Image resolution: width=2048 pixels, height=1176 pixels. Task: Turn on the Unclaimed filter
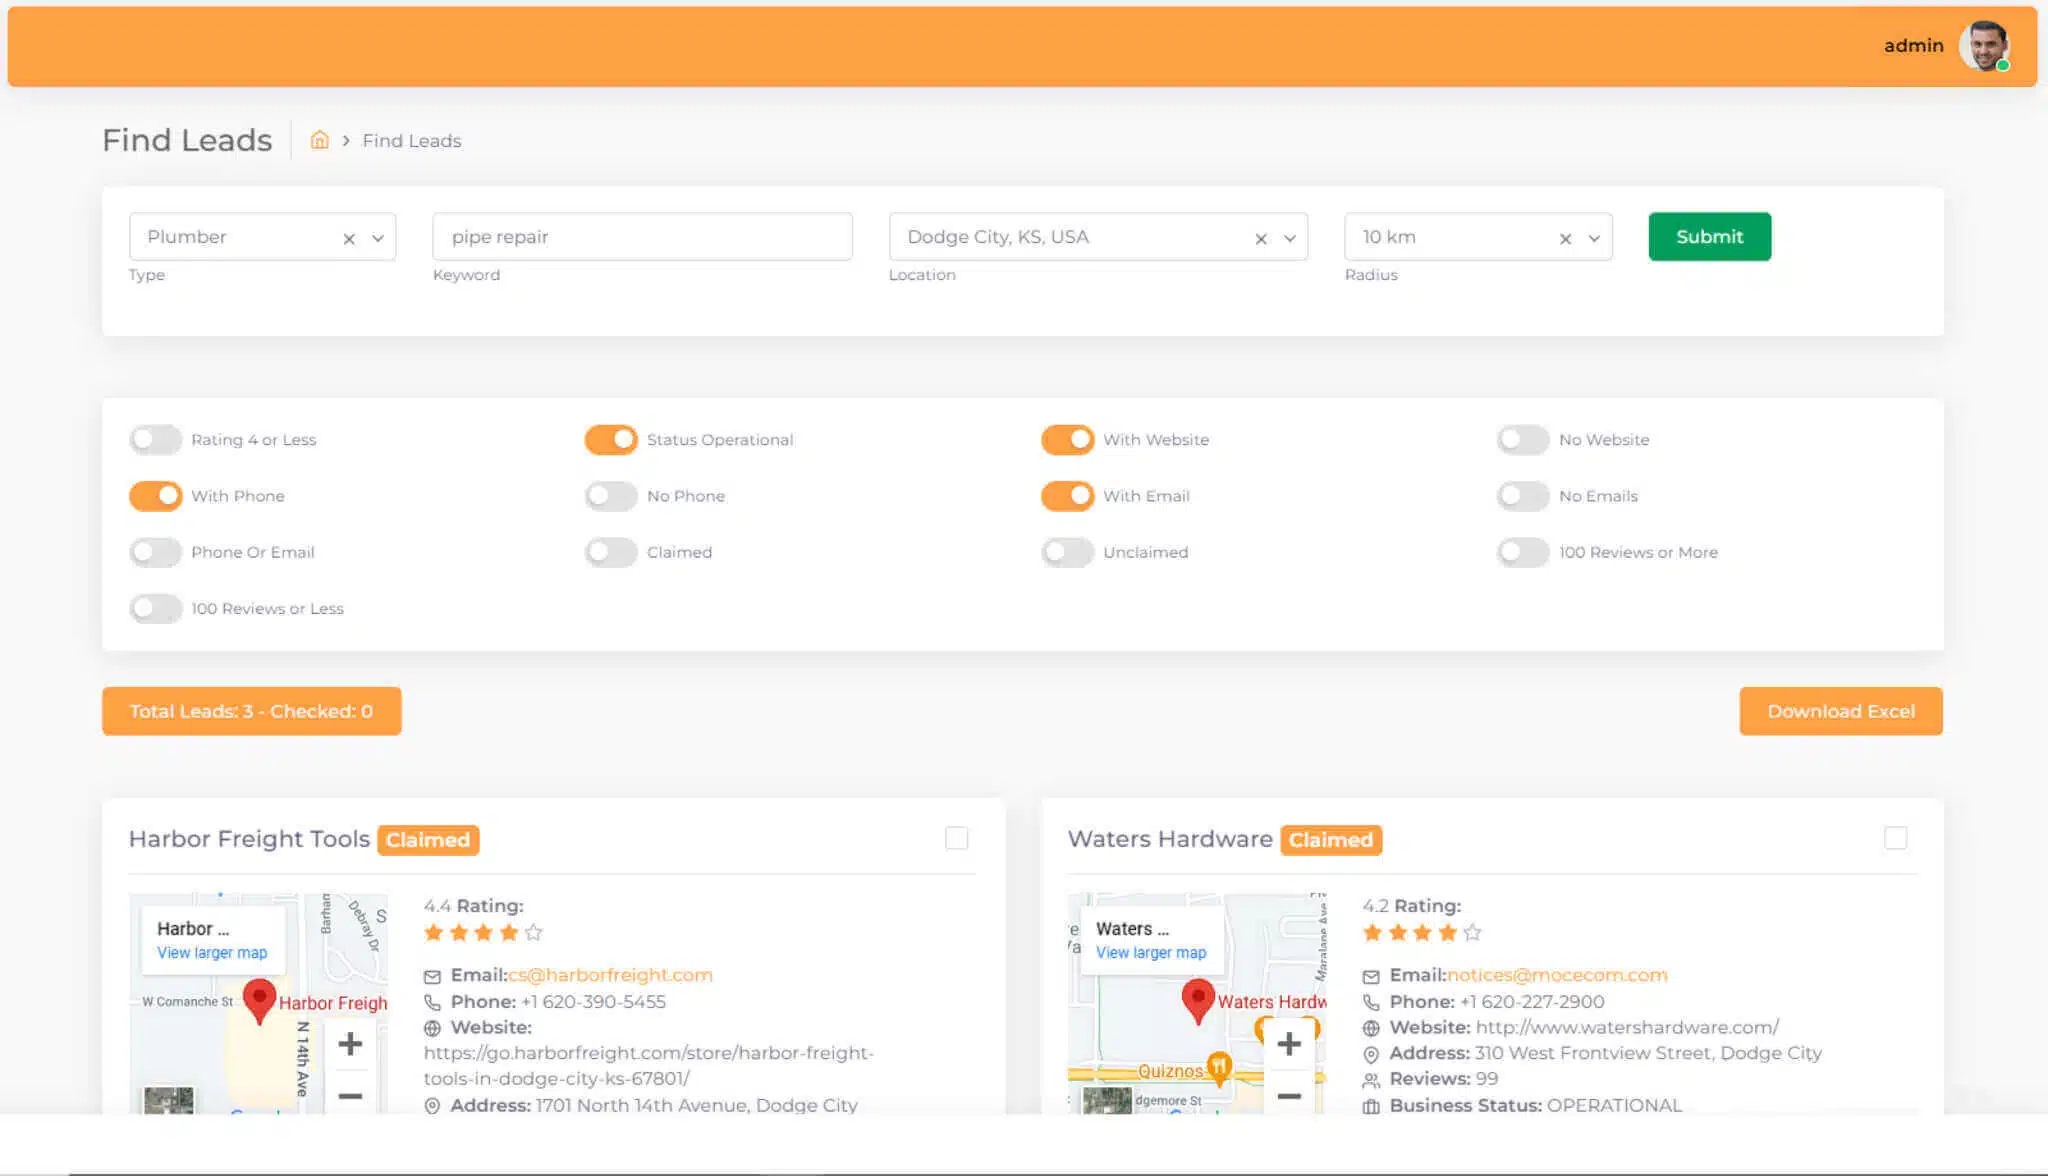pyautogui.click(x=1067, y=552)
